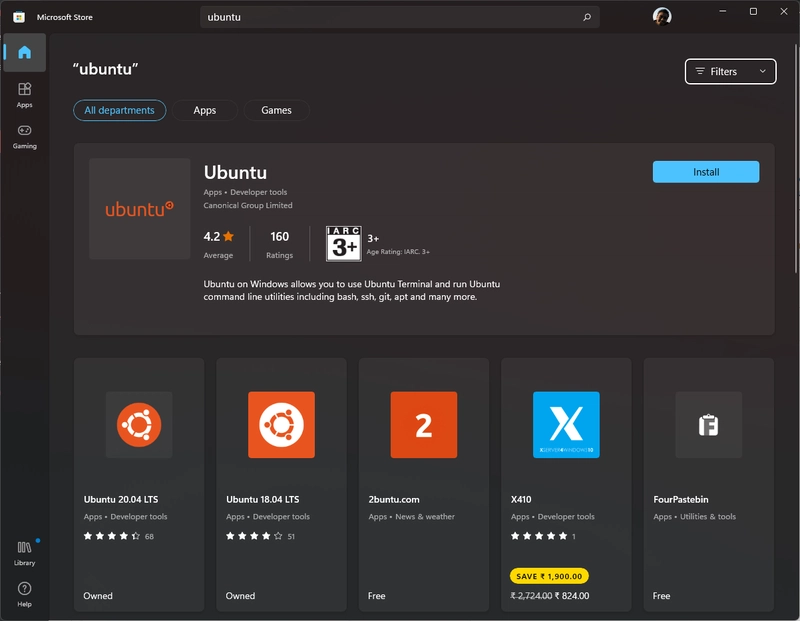Click the IARC 3+ rating badge
Viewport: 800px width, 621px height.
344,243
